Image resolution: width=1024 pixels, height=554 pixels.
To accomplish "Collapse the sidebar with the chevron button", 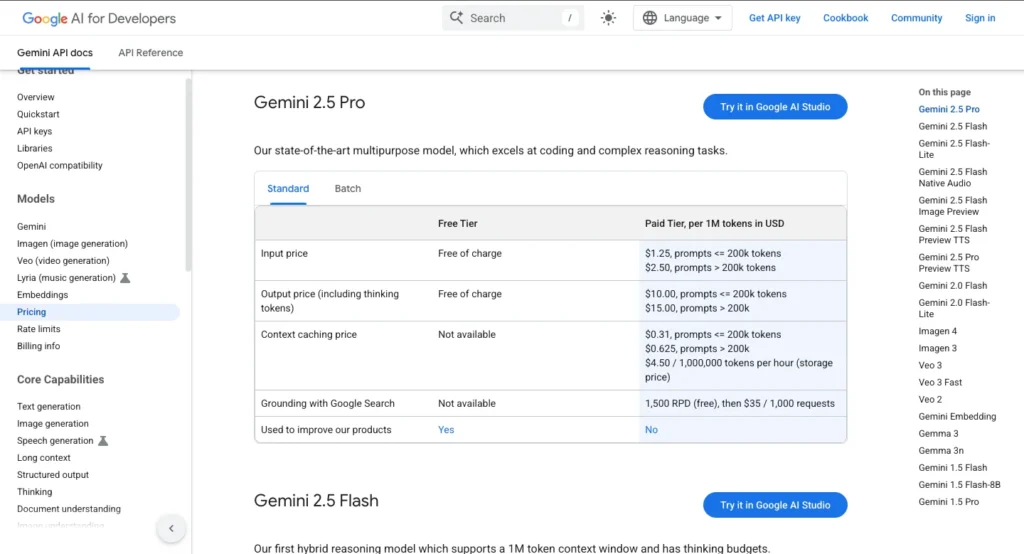I will [x=171, y=528].
